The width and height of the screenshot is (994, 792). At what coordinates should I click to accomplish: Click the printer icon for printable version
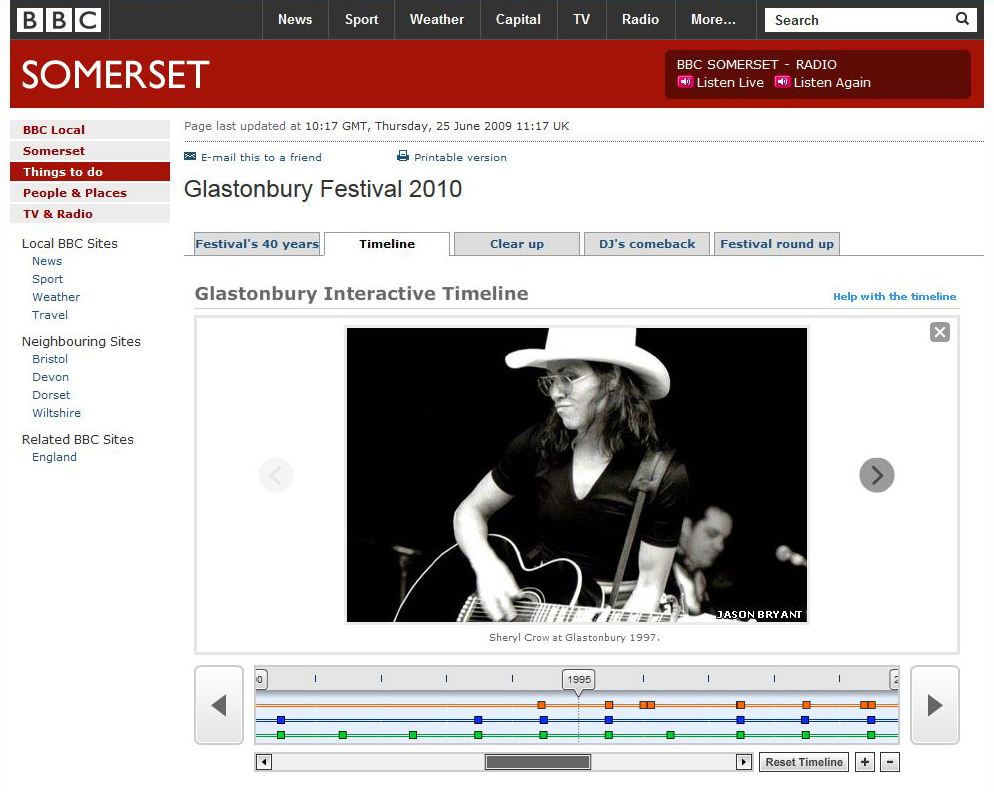tap(403, 157)
